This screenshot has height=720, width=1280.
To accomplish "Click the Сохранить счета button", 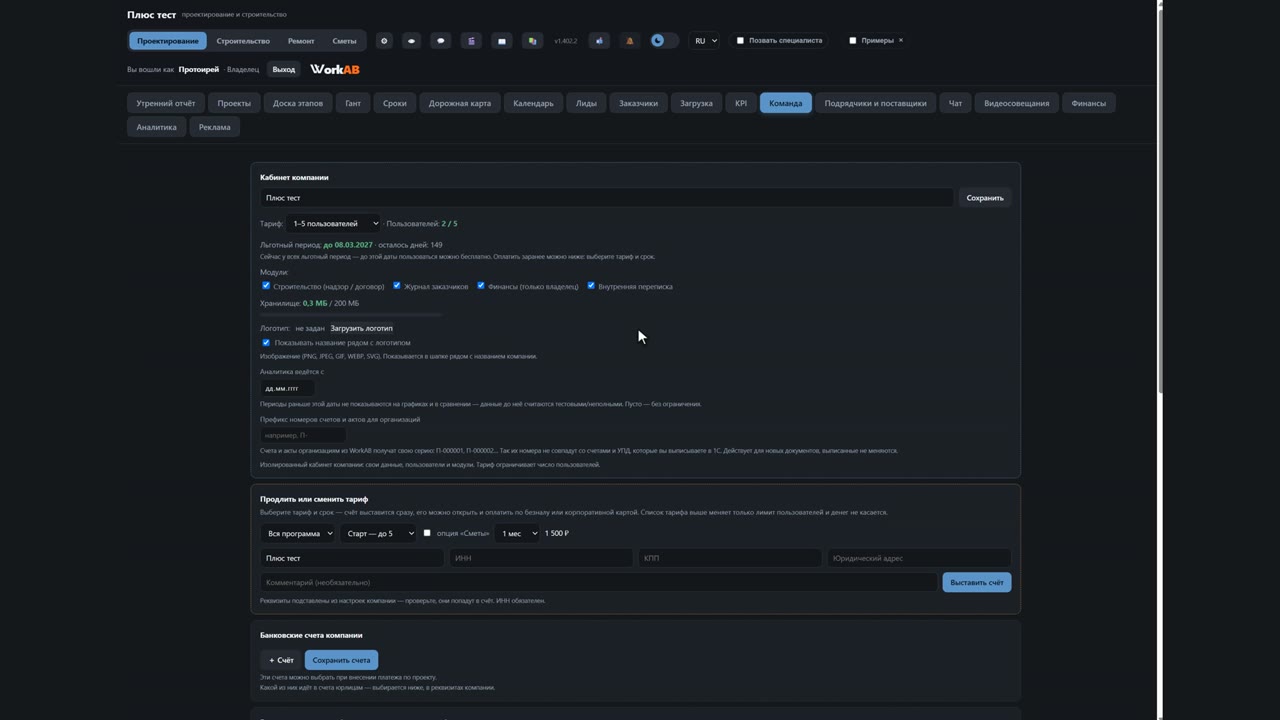I will click(341, 660).
